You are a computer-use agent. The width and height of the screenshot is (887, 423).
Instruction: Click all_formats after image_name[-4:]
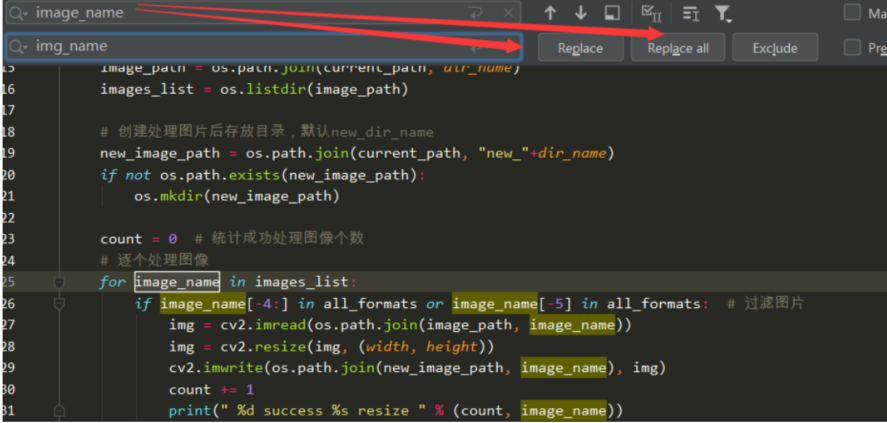(371, 304)
